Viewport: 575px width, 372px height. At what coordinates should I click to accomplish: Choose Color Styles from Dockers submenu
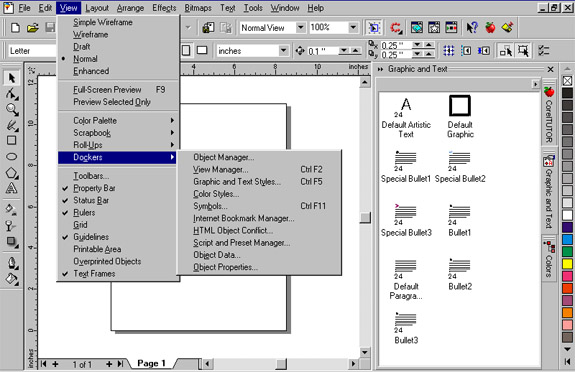(x=216, y=194)
